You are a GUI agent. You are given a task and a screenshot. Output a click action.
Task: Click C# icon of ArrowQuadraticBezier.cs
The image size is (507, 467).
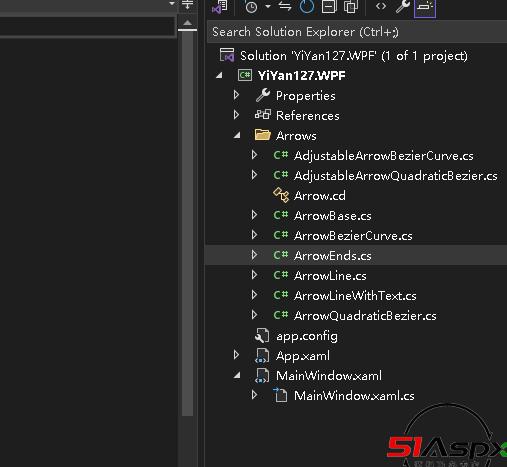(280, 315)
